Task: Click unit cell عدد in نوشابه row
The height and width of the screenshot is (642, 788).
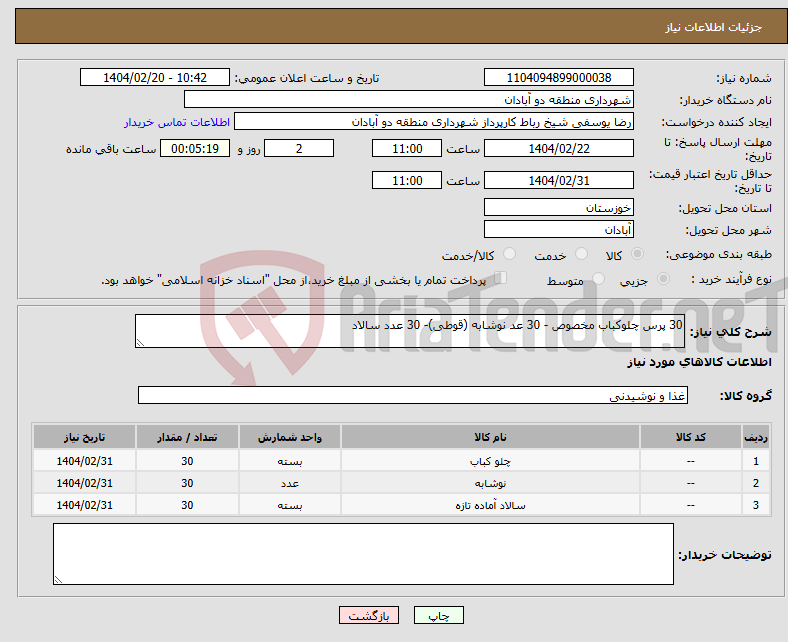Action: click(290, 483)
